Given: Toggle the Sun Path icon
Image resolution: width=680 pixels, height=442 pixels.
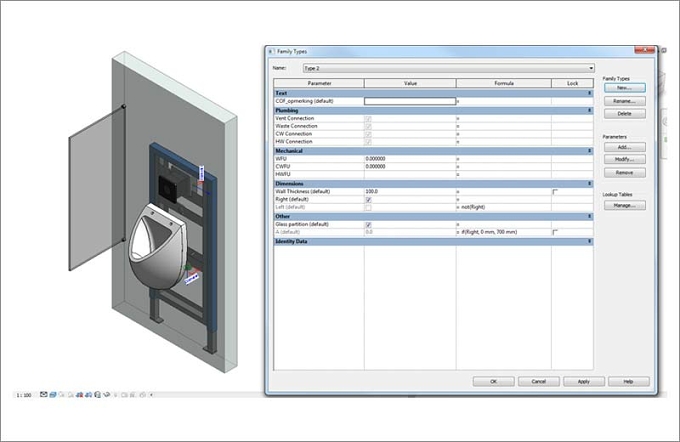Looking at the screenshot, I should tap(62, 395).
